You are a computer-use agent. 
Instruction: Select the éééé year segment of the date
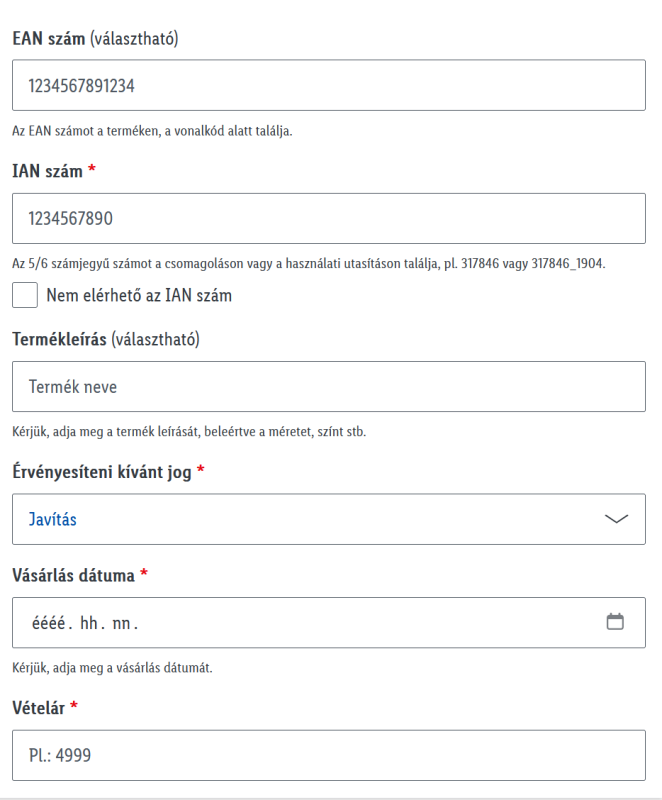[x=48, y=623]
